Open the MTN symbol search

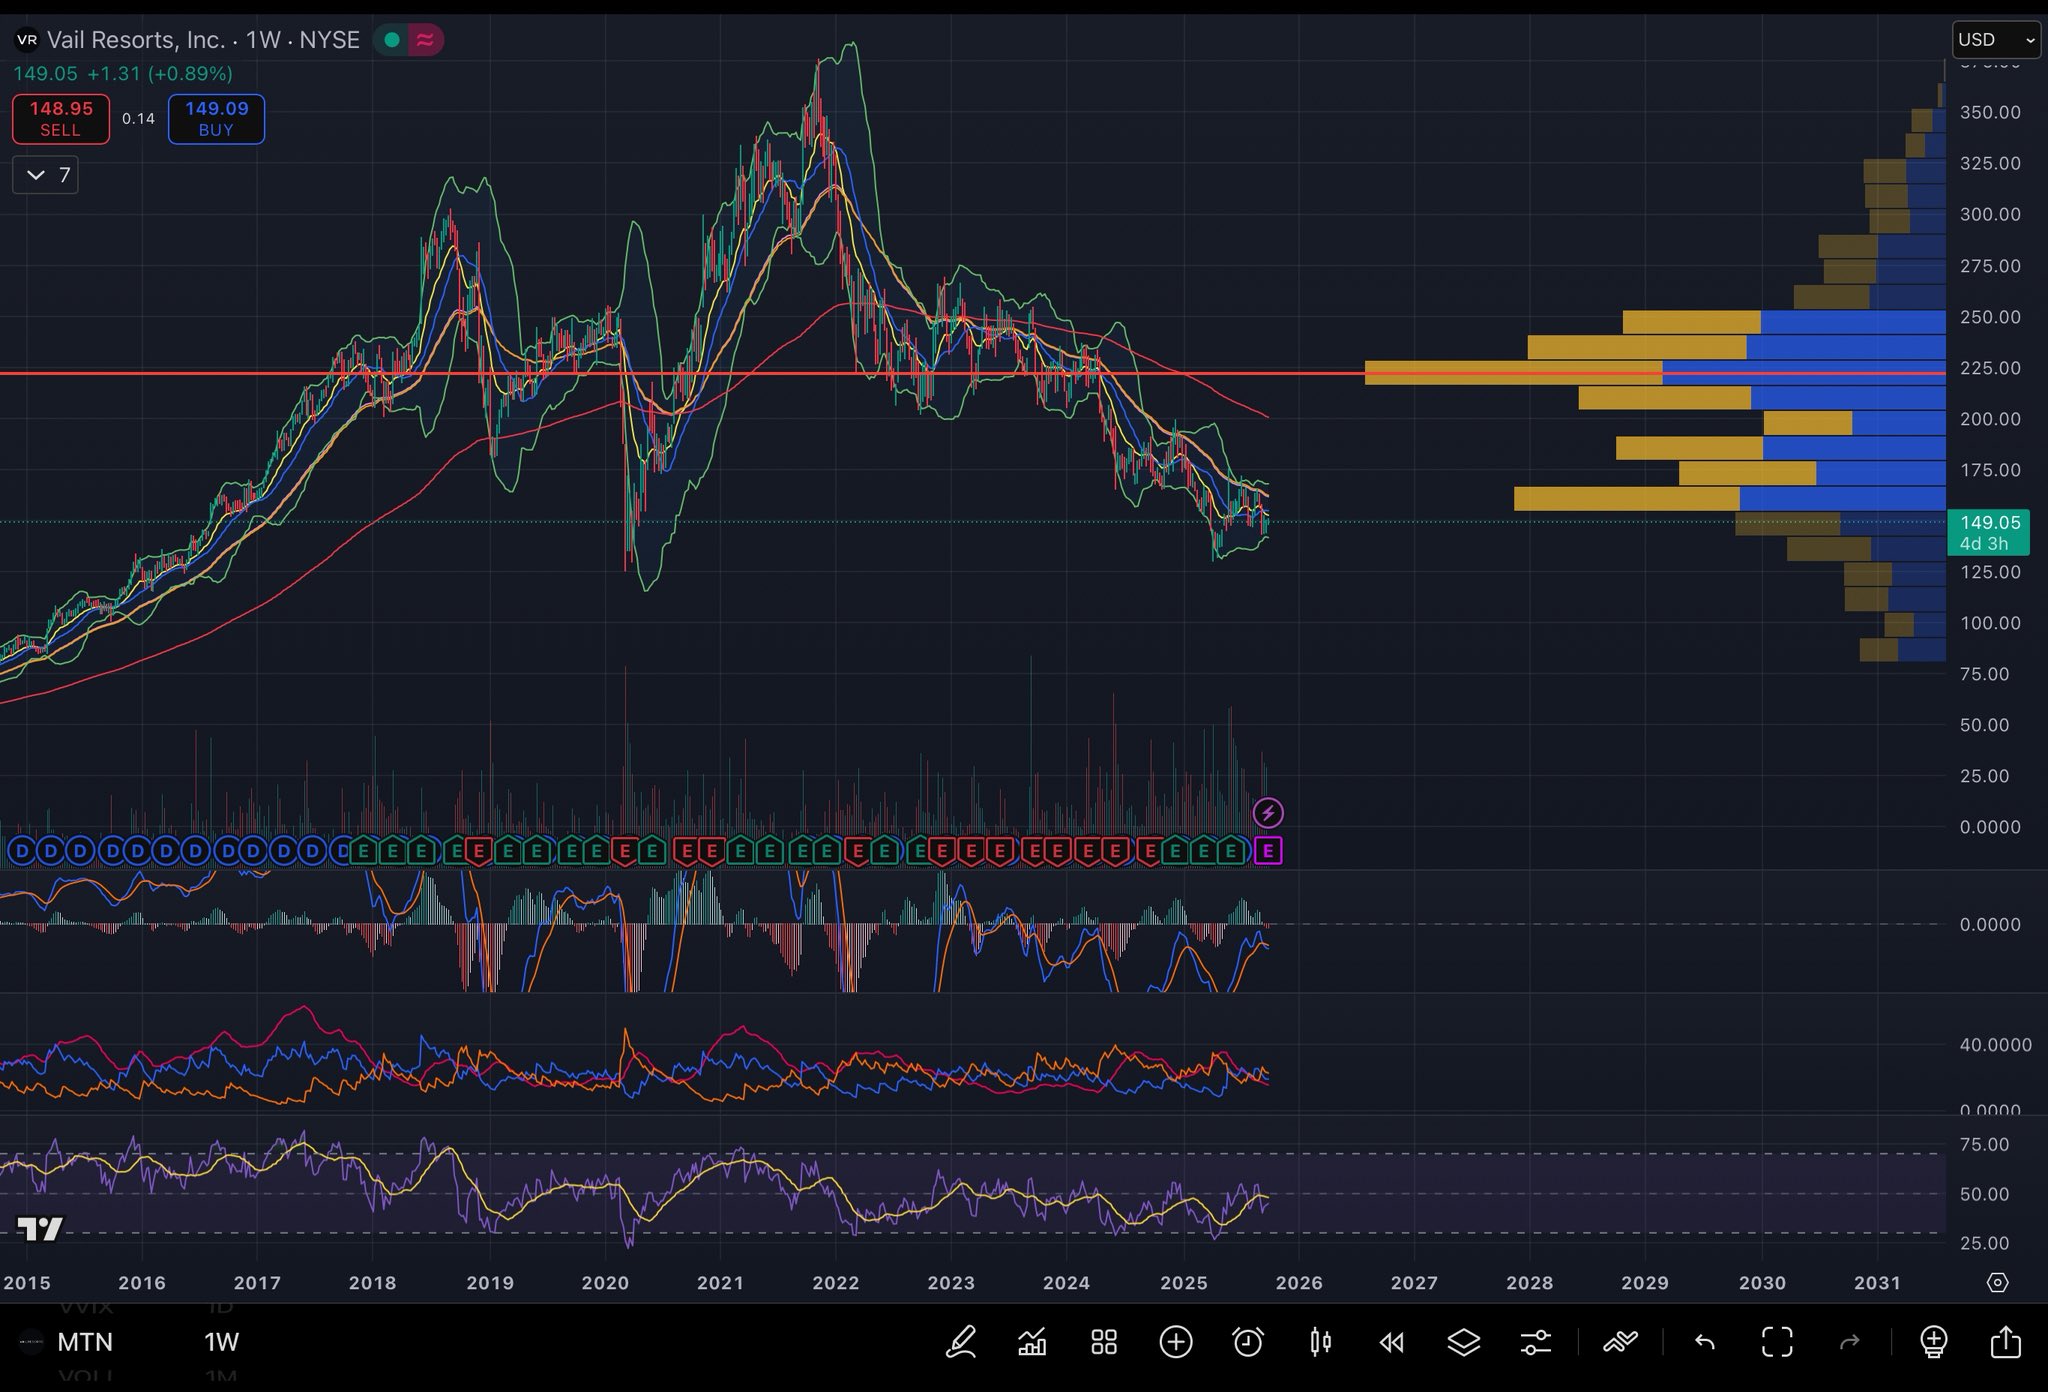pyautogui.click(x=84, y=1342)
